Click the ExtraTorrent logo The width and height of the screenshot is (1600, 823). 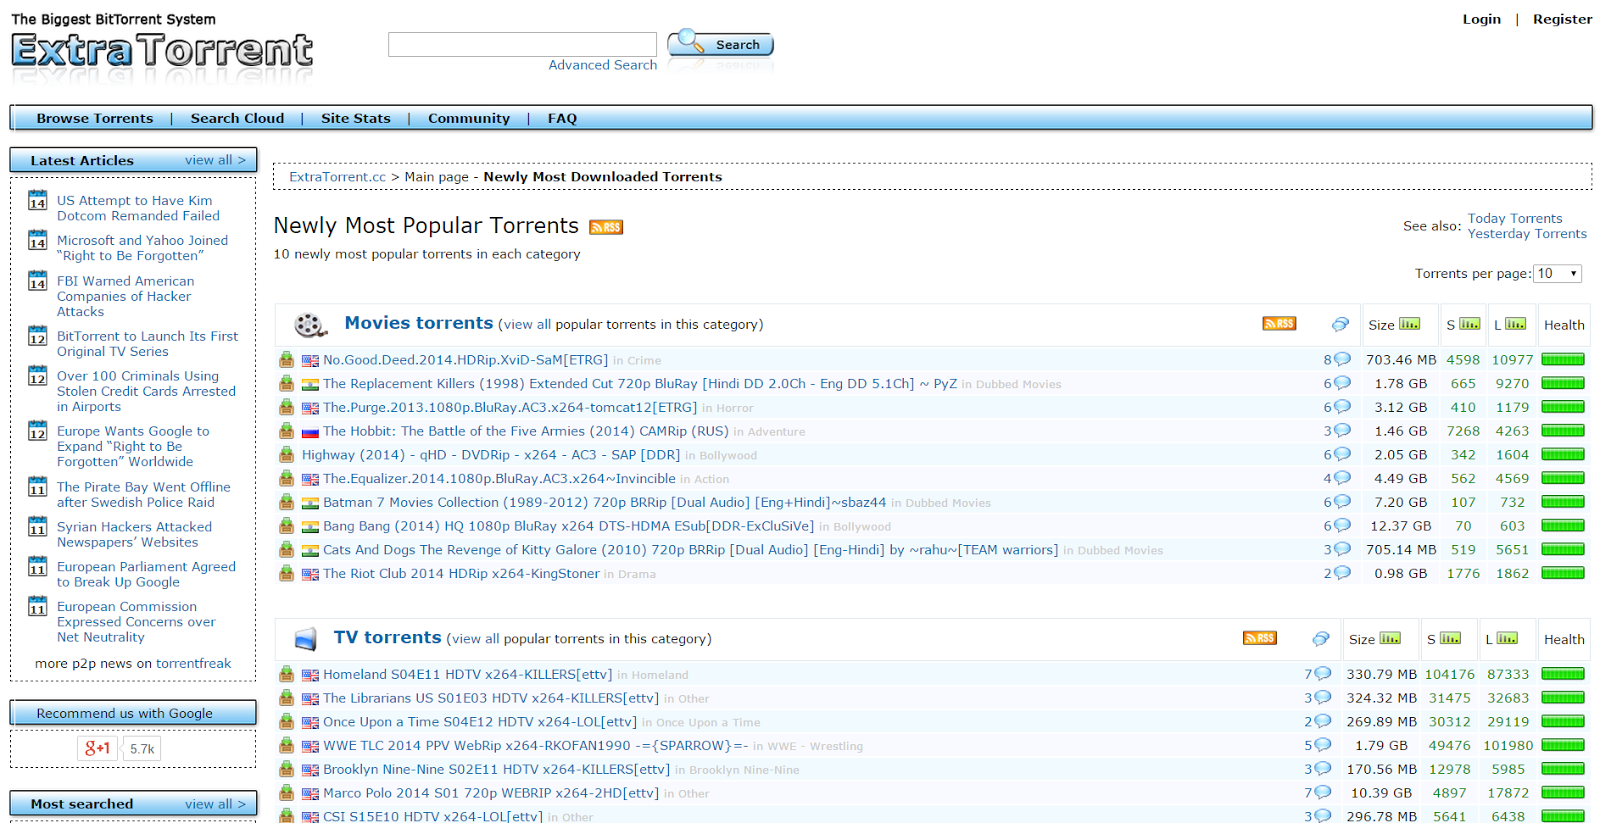click(162, 50)
